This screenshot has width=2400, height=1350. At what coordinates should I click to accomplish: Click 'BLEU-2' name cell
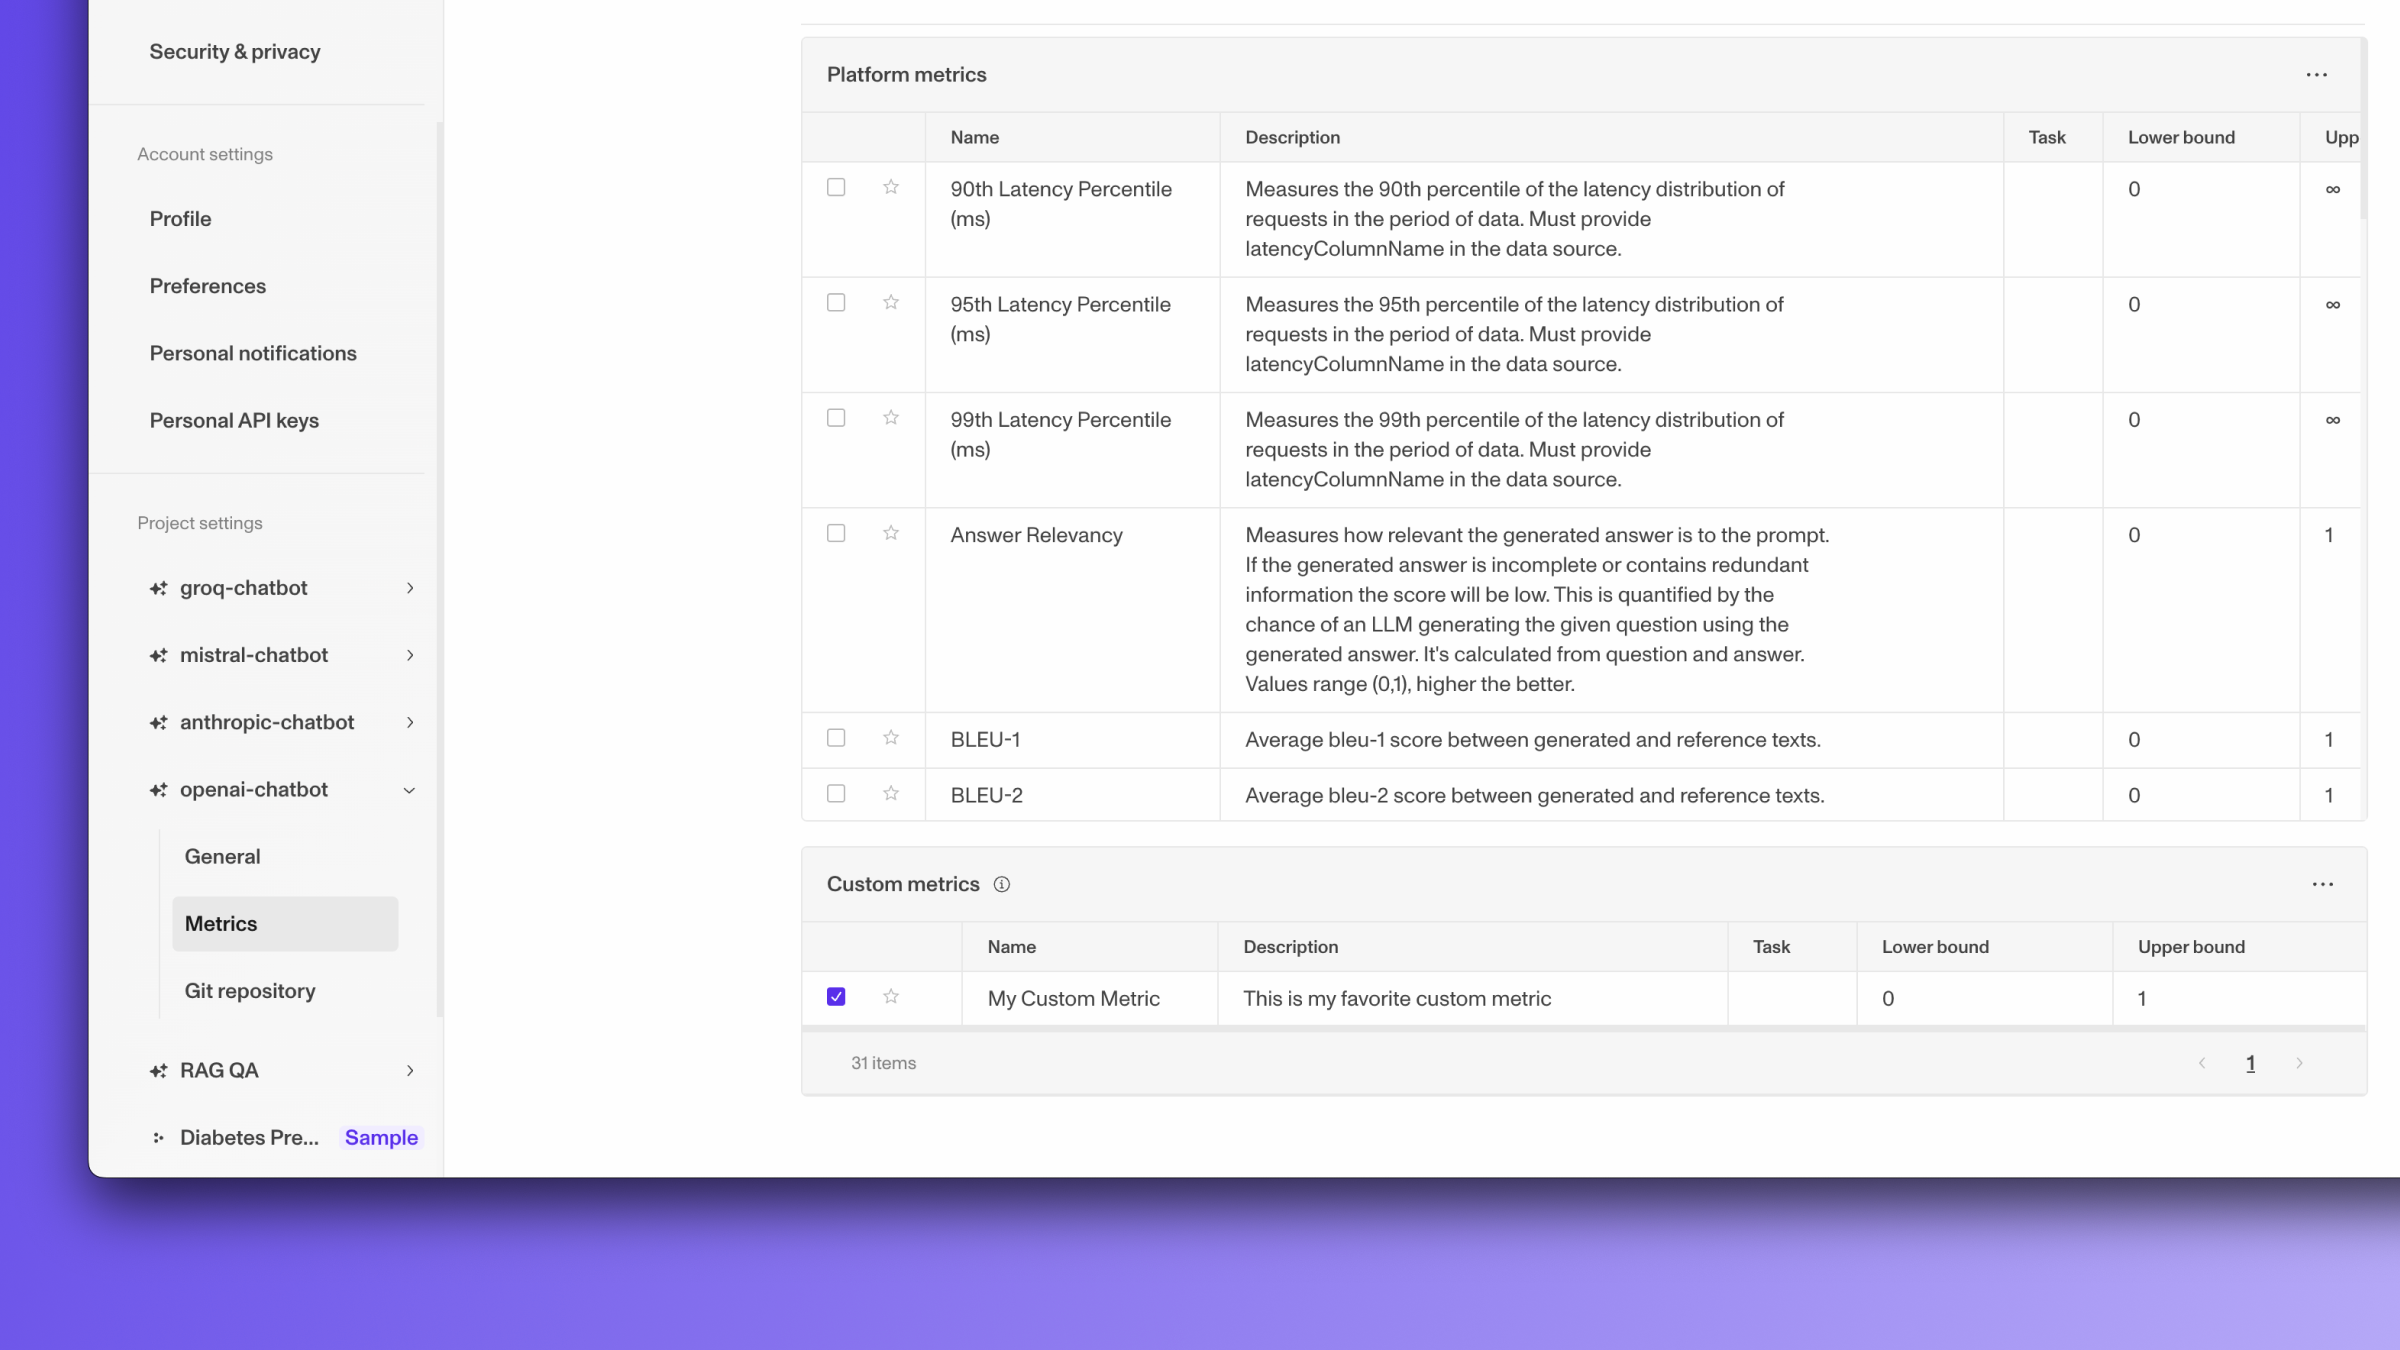pos(986,796)
